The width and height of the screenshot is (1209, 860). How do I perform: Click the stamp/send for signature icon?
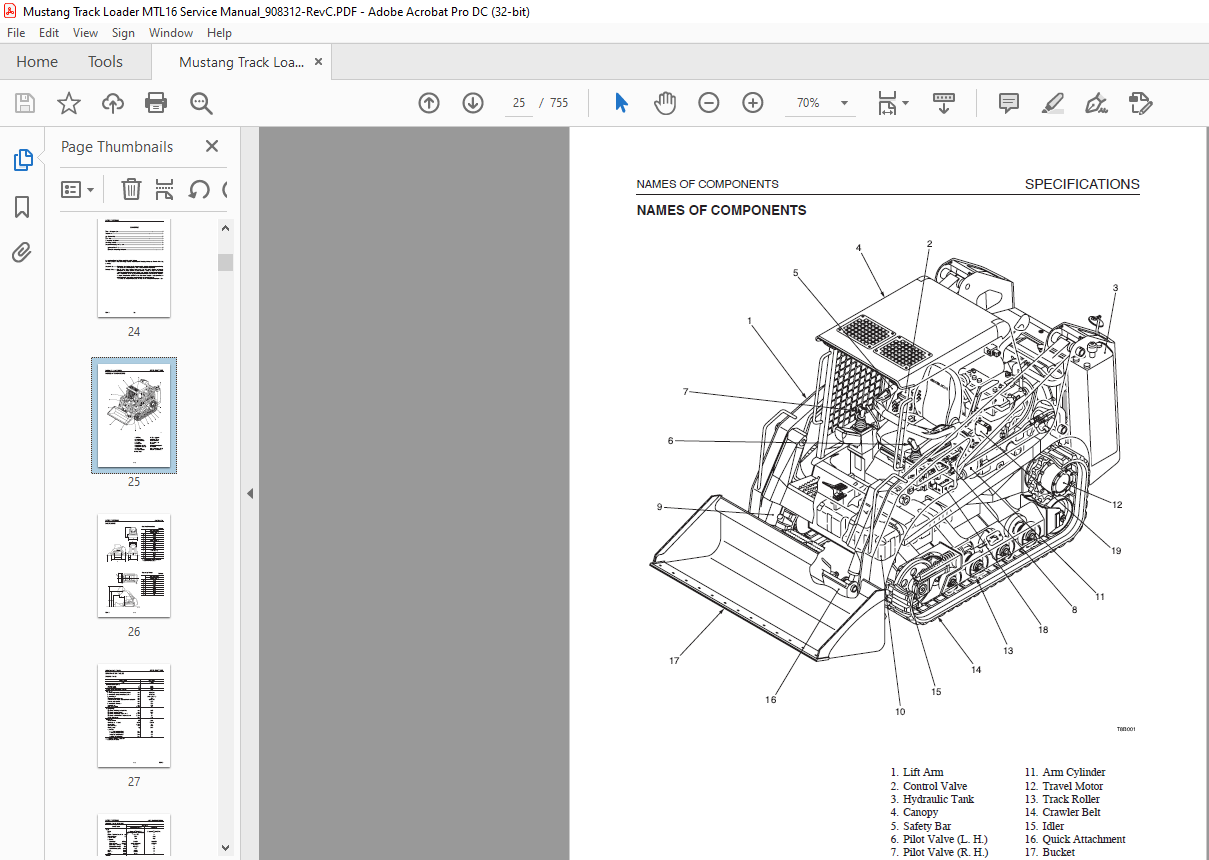1140,103
